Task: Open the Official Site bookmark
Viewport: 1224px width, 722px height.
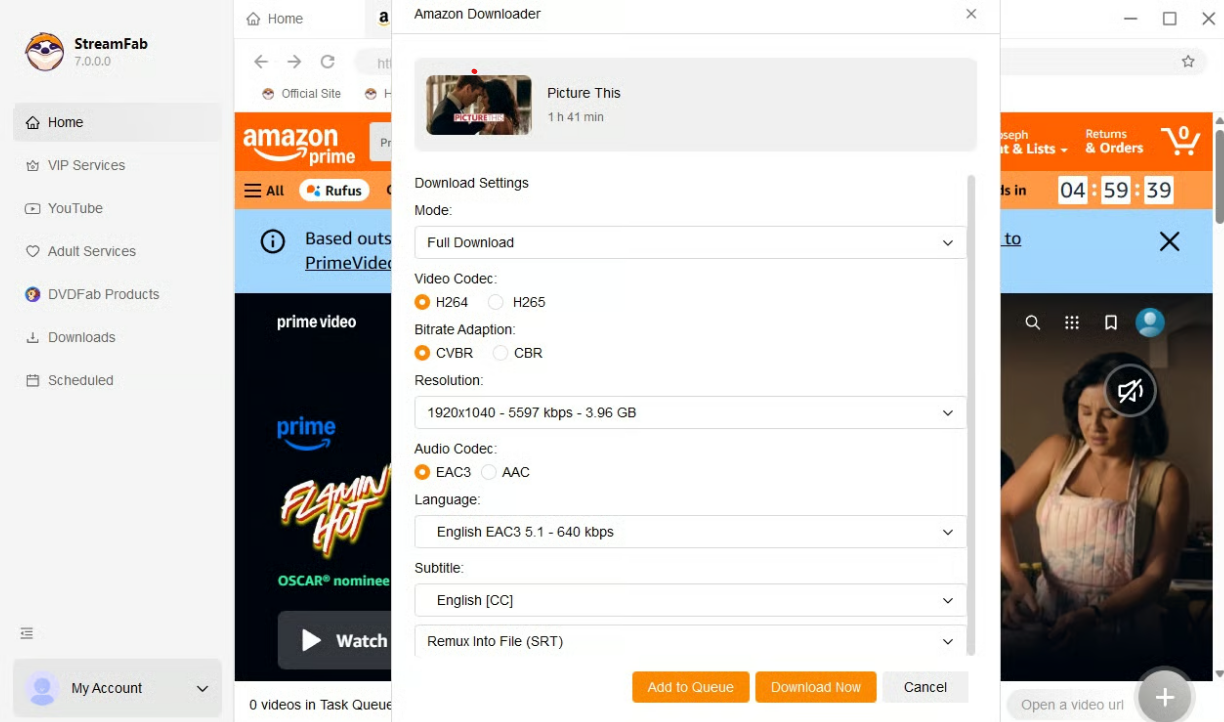Action: coord(301,93)
